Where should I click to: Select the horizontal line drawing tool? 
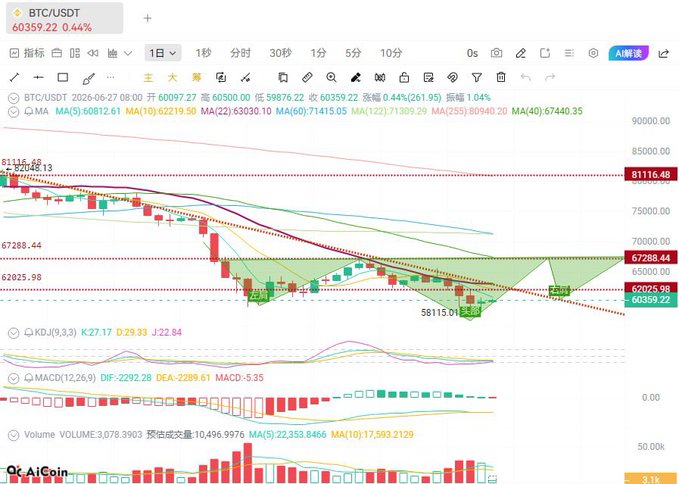coord(39,77)
